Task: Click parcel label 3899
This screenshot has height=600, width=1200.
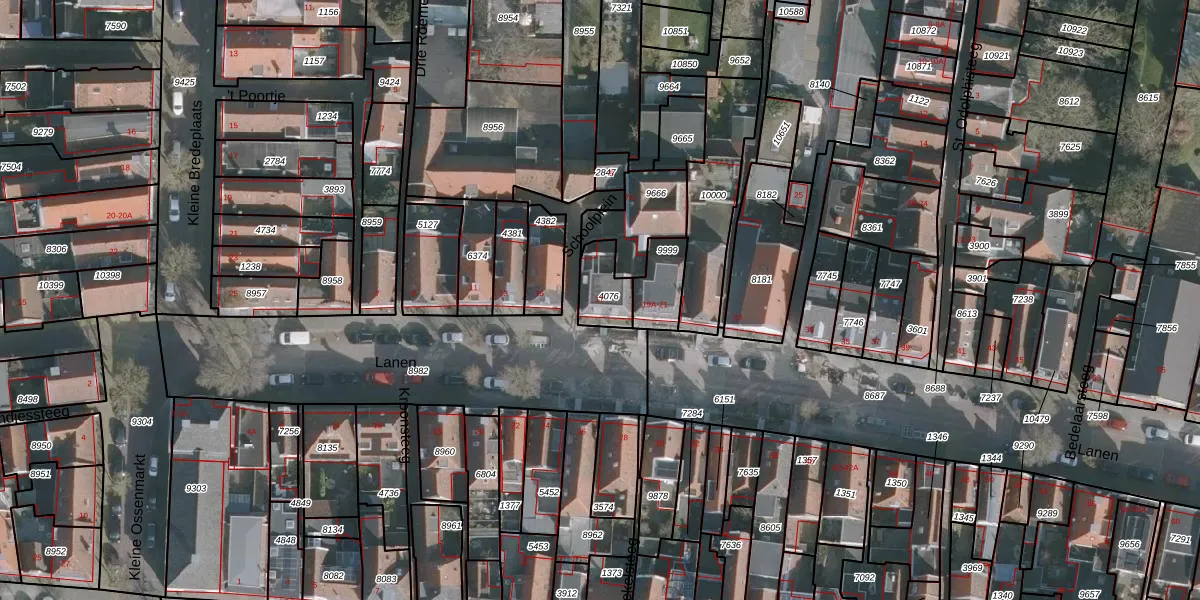Action: pos(1058,215)
